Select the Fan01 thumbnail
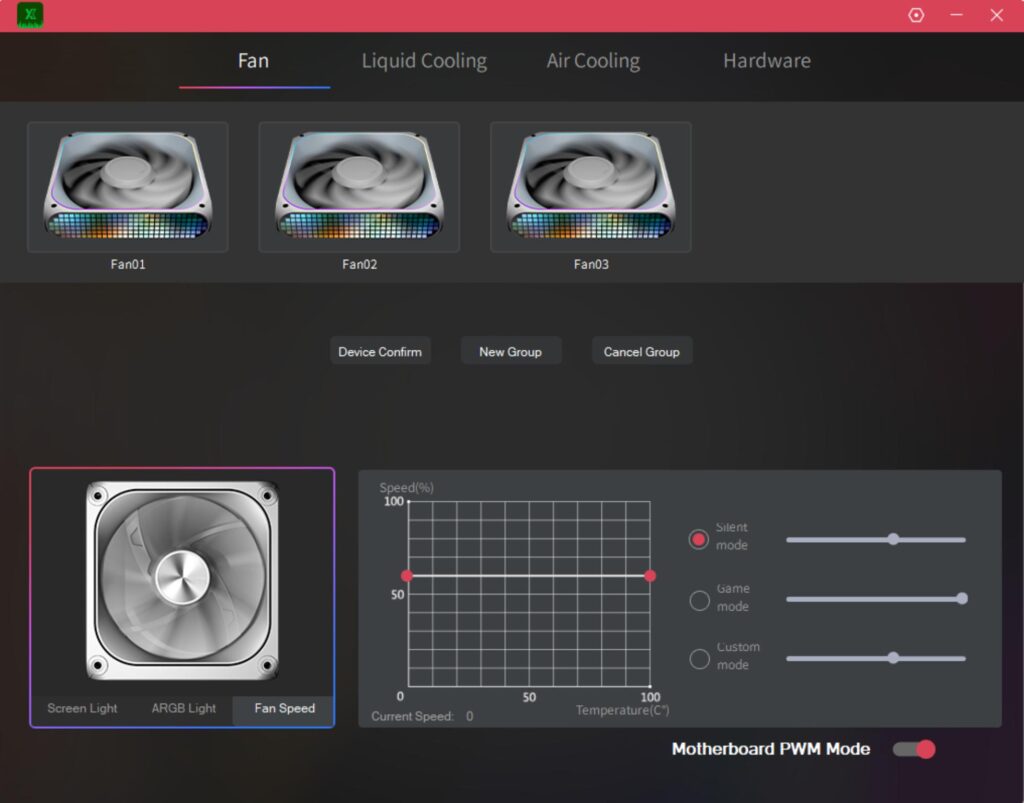Image resolution: width=1024 pixels, height=803 pixels. click(x=127, y=187)
